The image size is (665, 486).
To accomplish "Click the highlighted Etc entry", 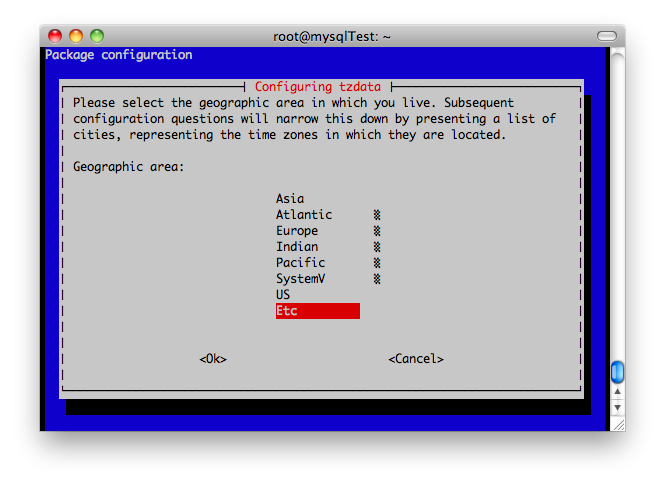I will 318,311.
